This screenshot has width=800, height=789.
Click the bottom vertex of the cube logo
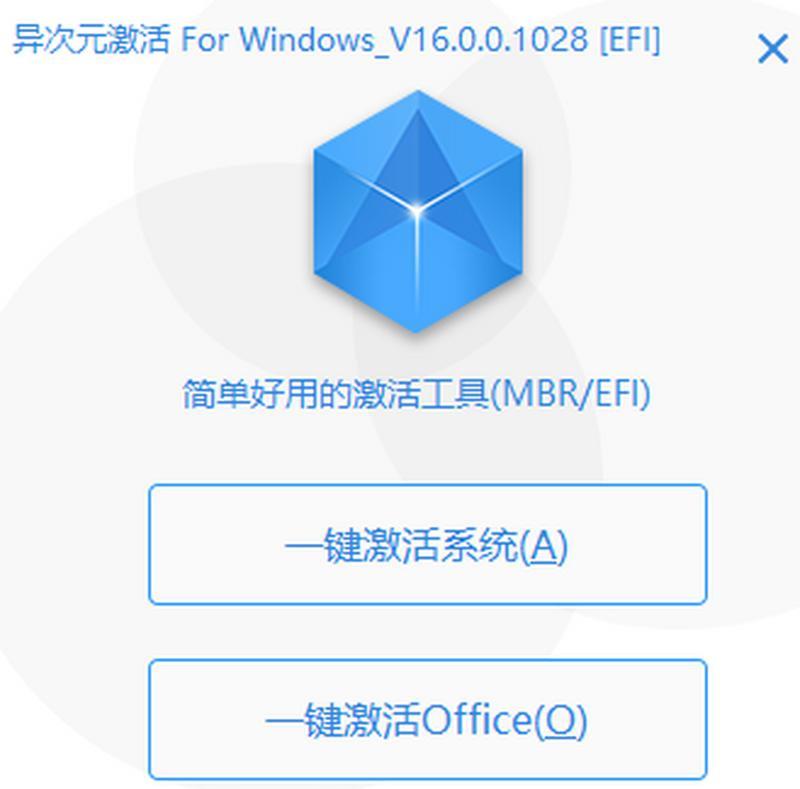417,329
